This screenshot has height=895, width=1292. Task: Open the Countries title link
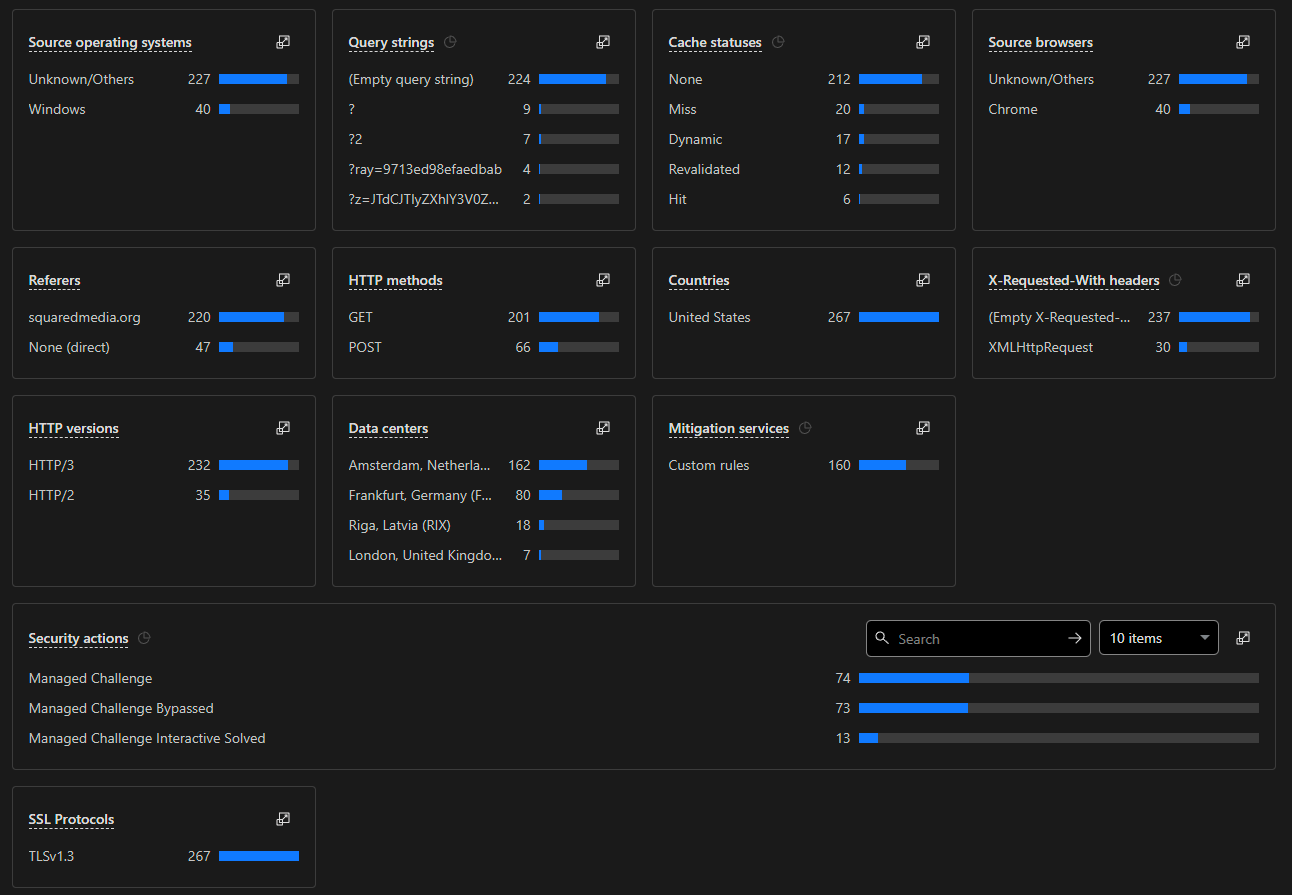(x=699, y=281)
